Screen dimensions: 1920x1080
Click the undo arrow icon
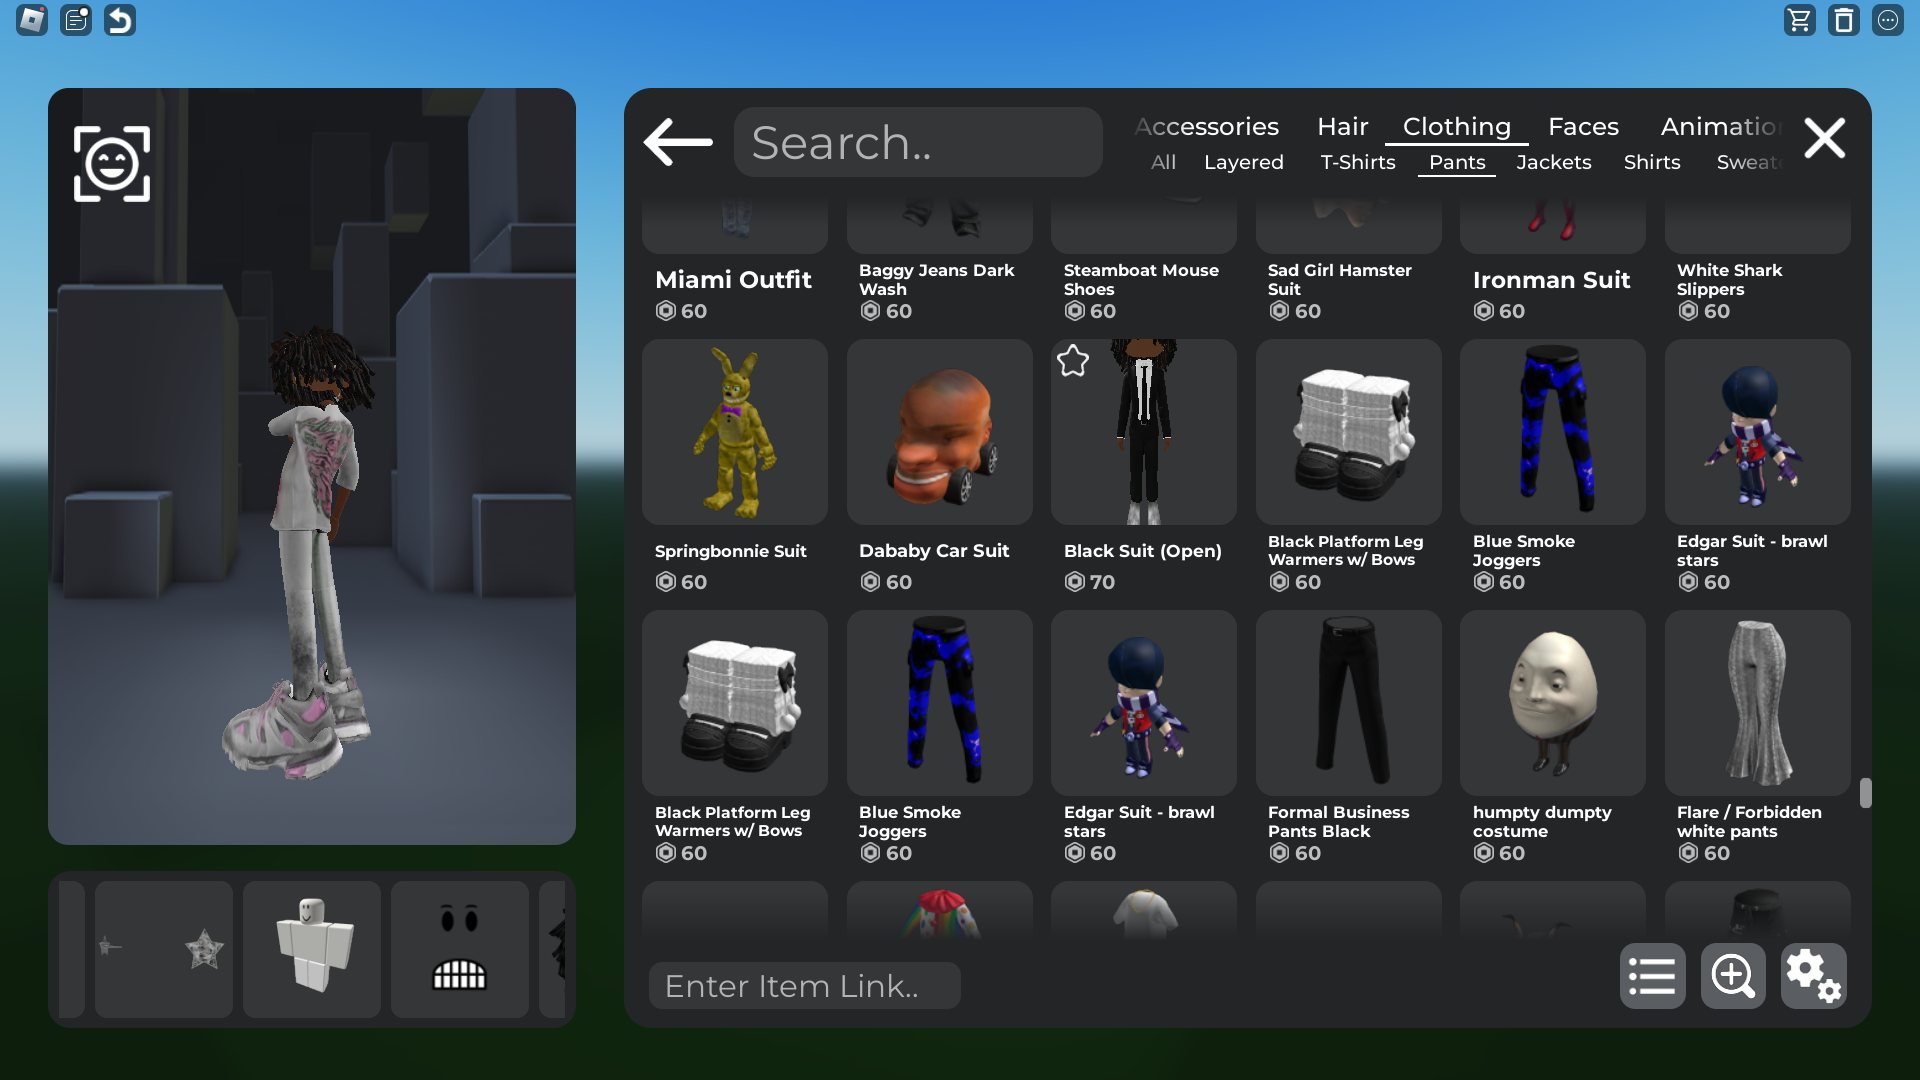pyautogui.click(x=120, y=20)
